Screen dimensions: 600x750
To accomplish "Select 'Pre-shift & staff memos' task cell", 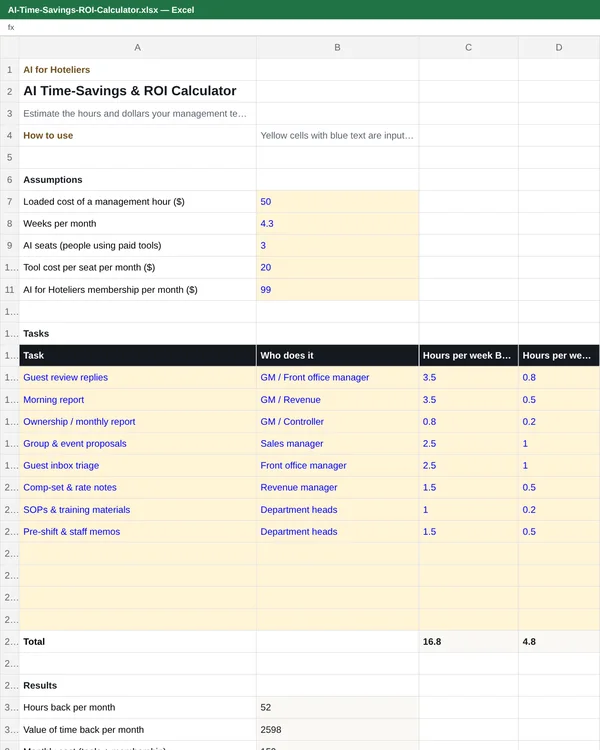I will tap(137, 531).
